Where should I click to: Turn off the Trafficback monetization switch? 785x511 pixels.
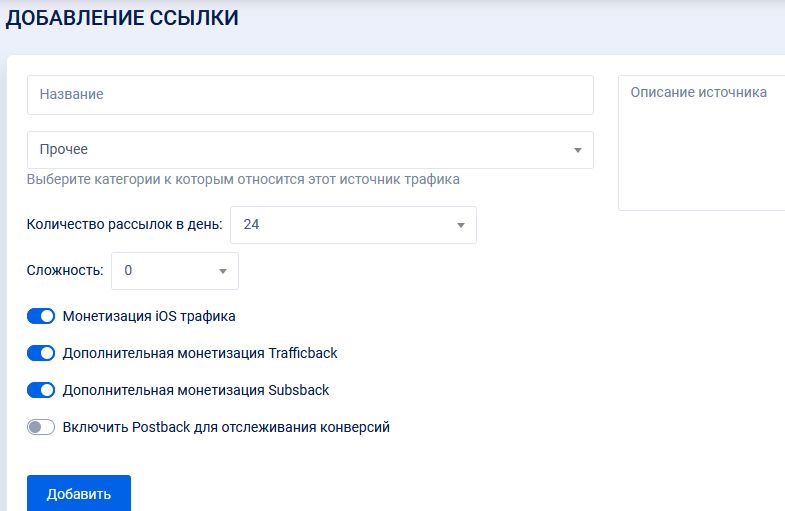click(41, 353)
